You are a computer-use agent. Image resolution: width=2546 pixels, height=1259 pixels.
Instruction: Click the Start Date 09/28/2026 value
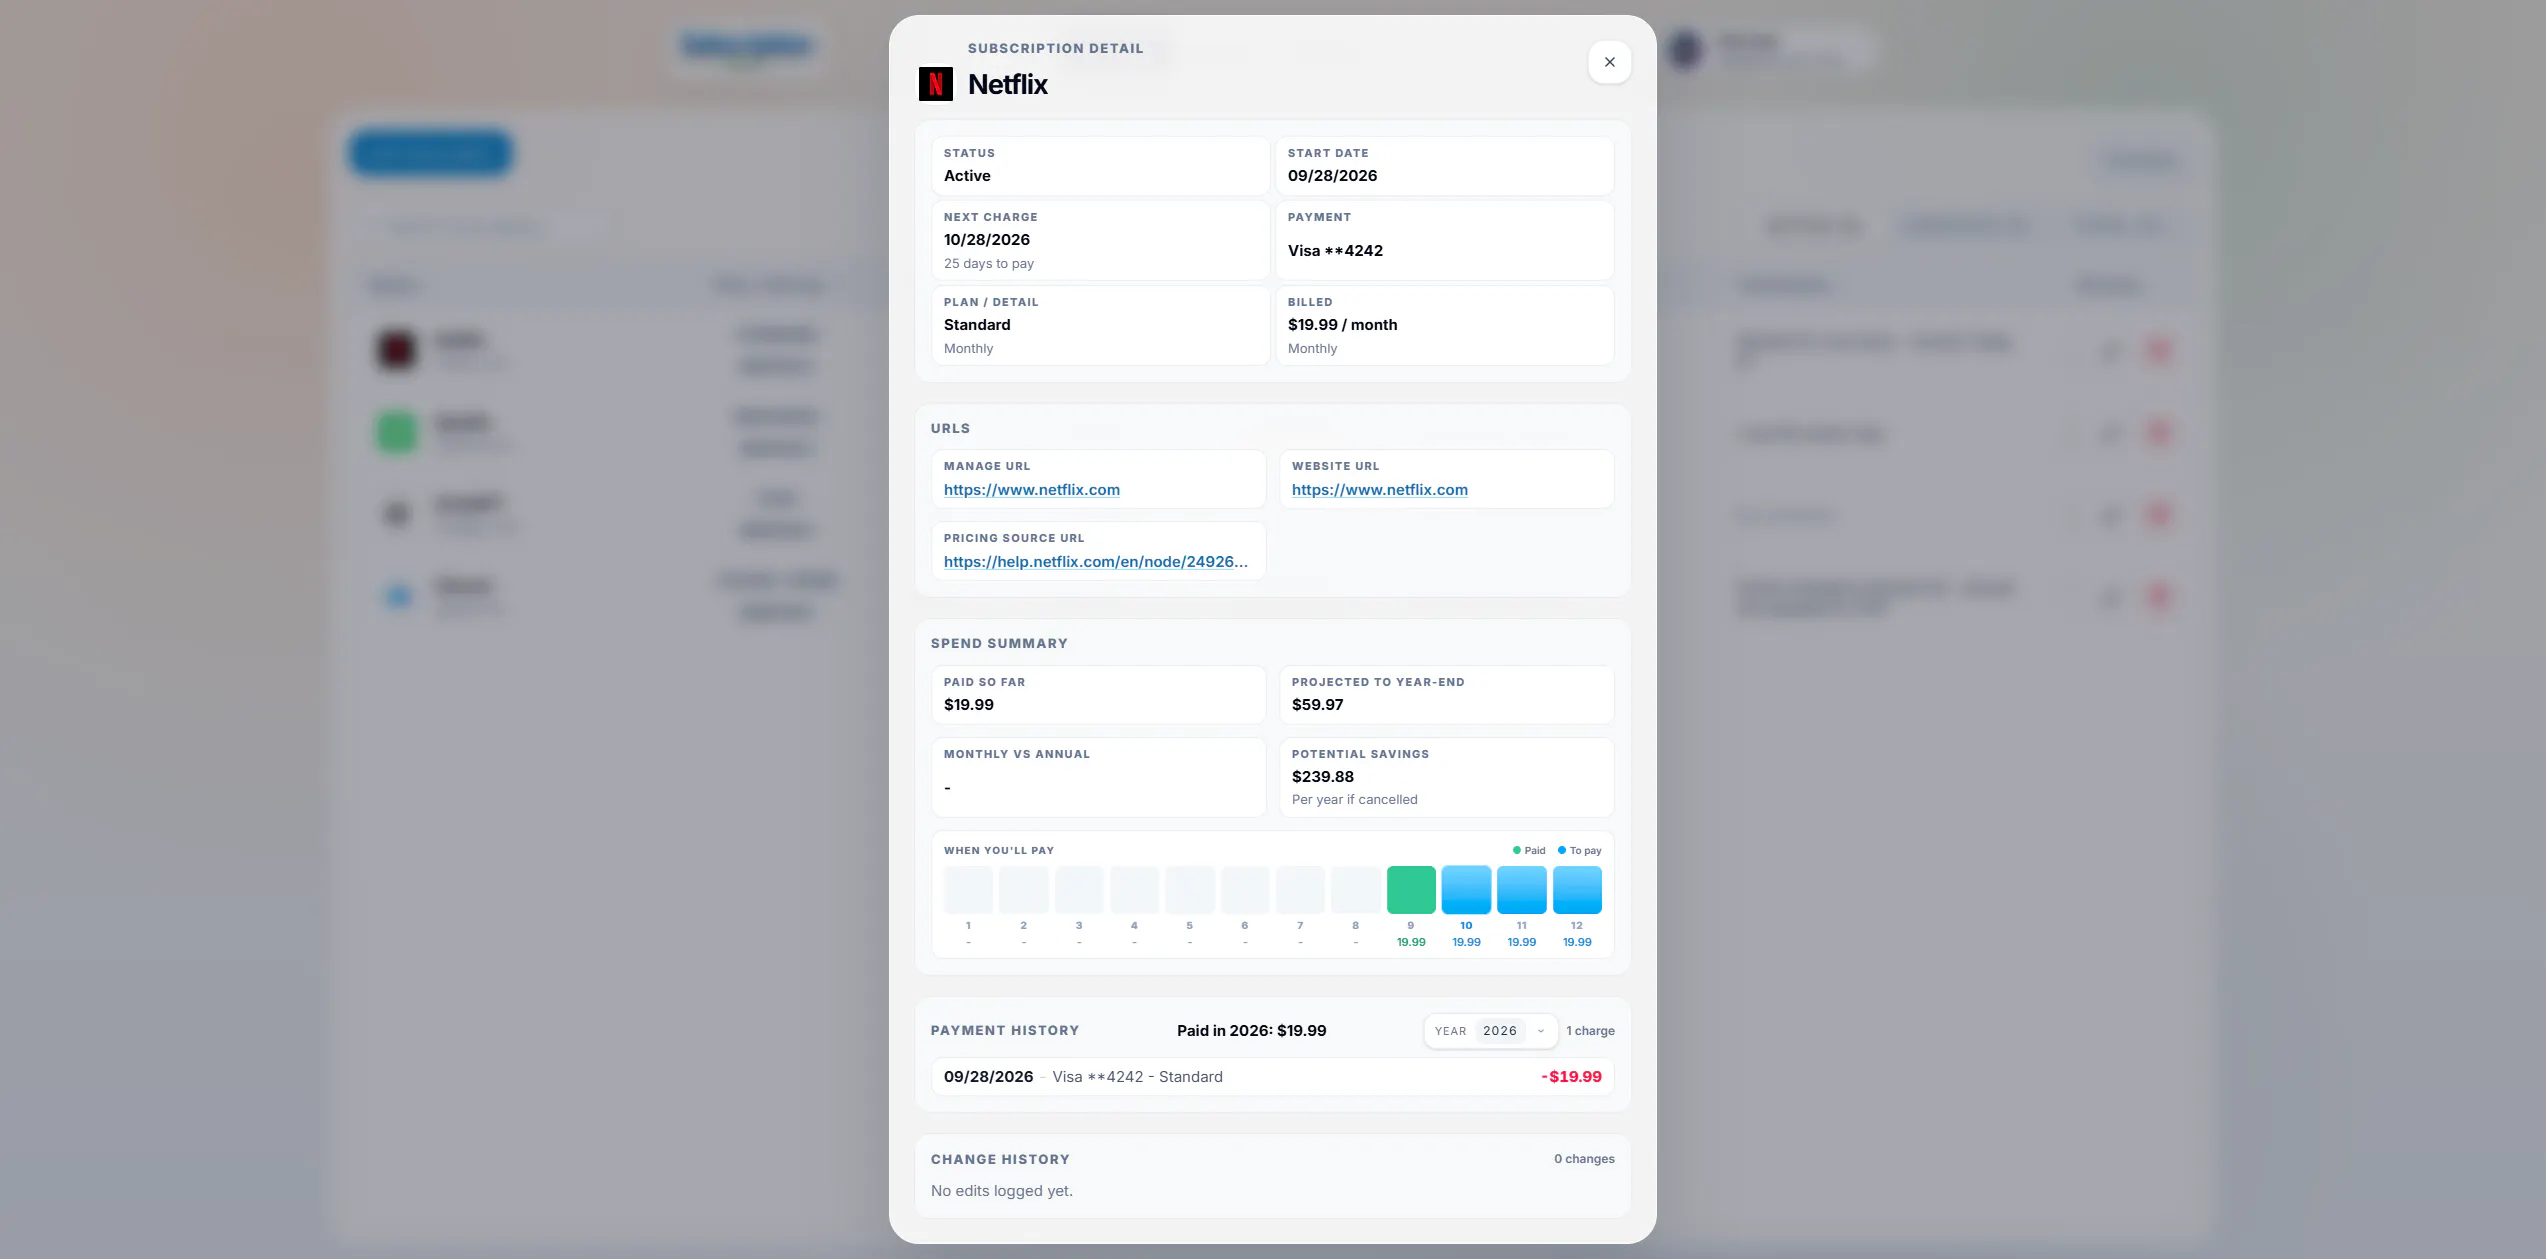pos(1332,176)
